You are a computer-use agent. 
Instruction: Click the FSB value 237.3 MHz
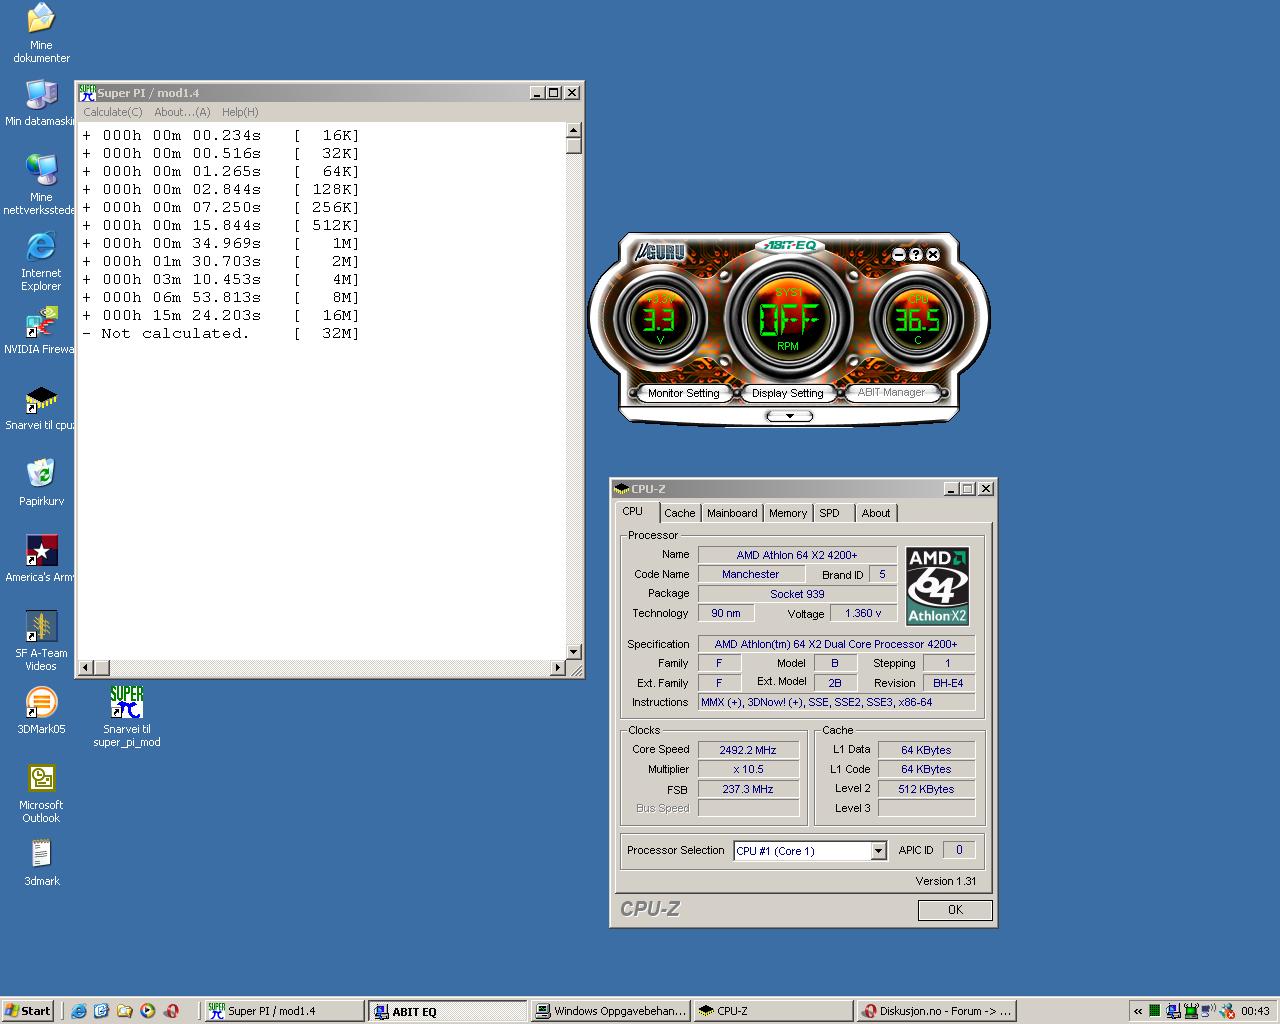point(748,789)
